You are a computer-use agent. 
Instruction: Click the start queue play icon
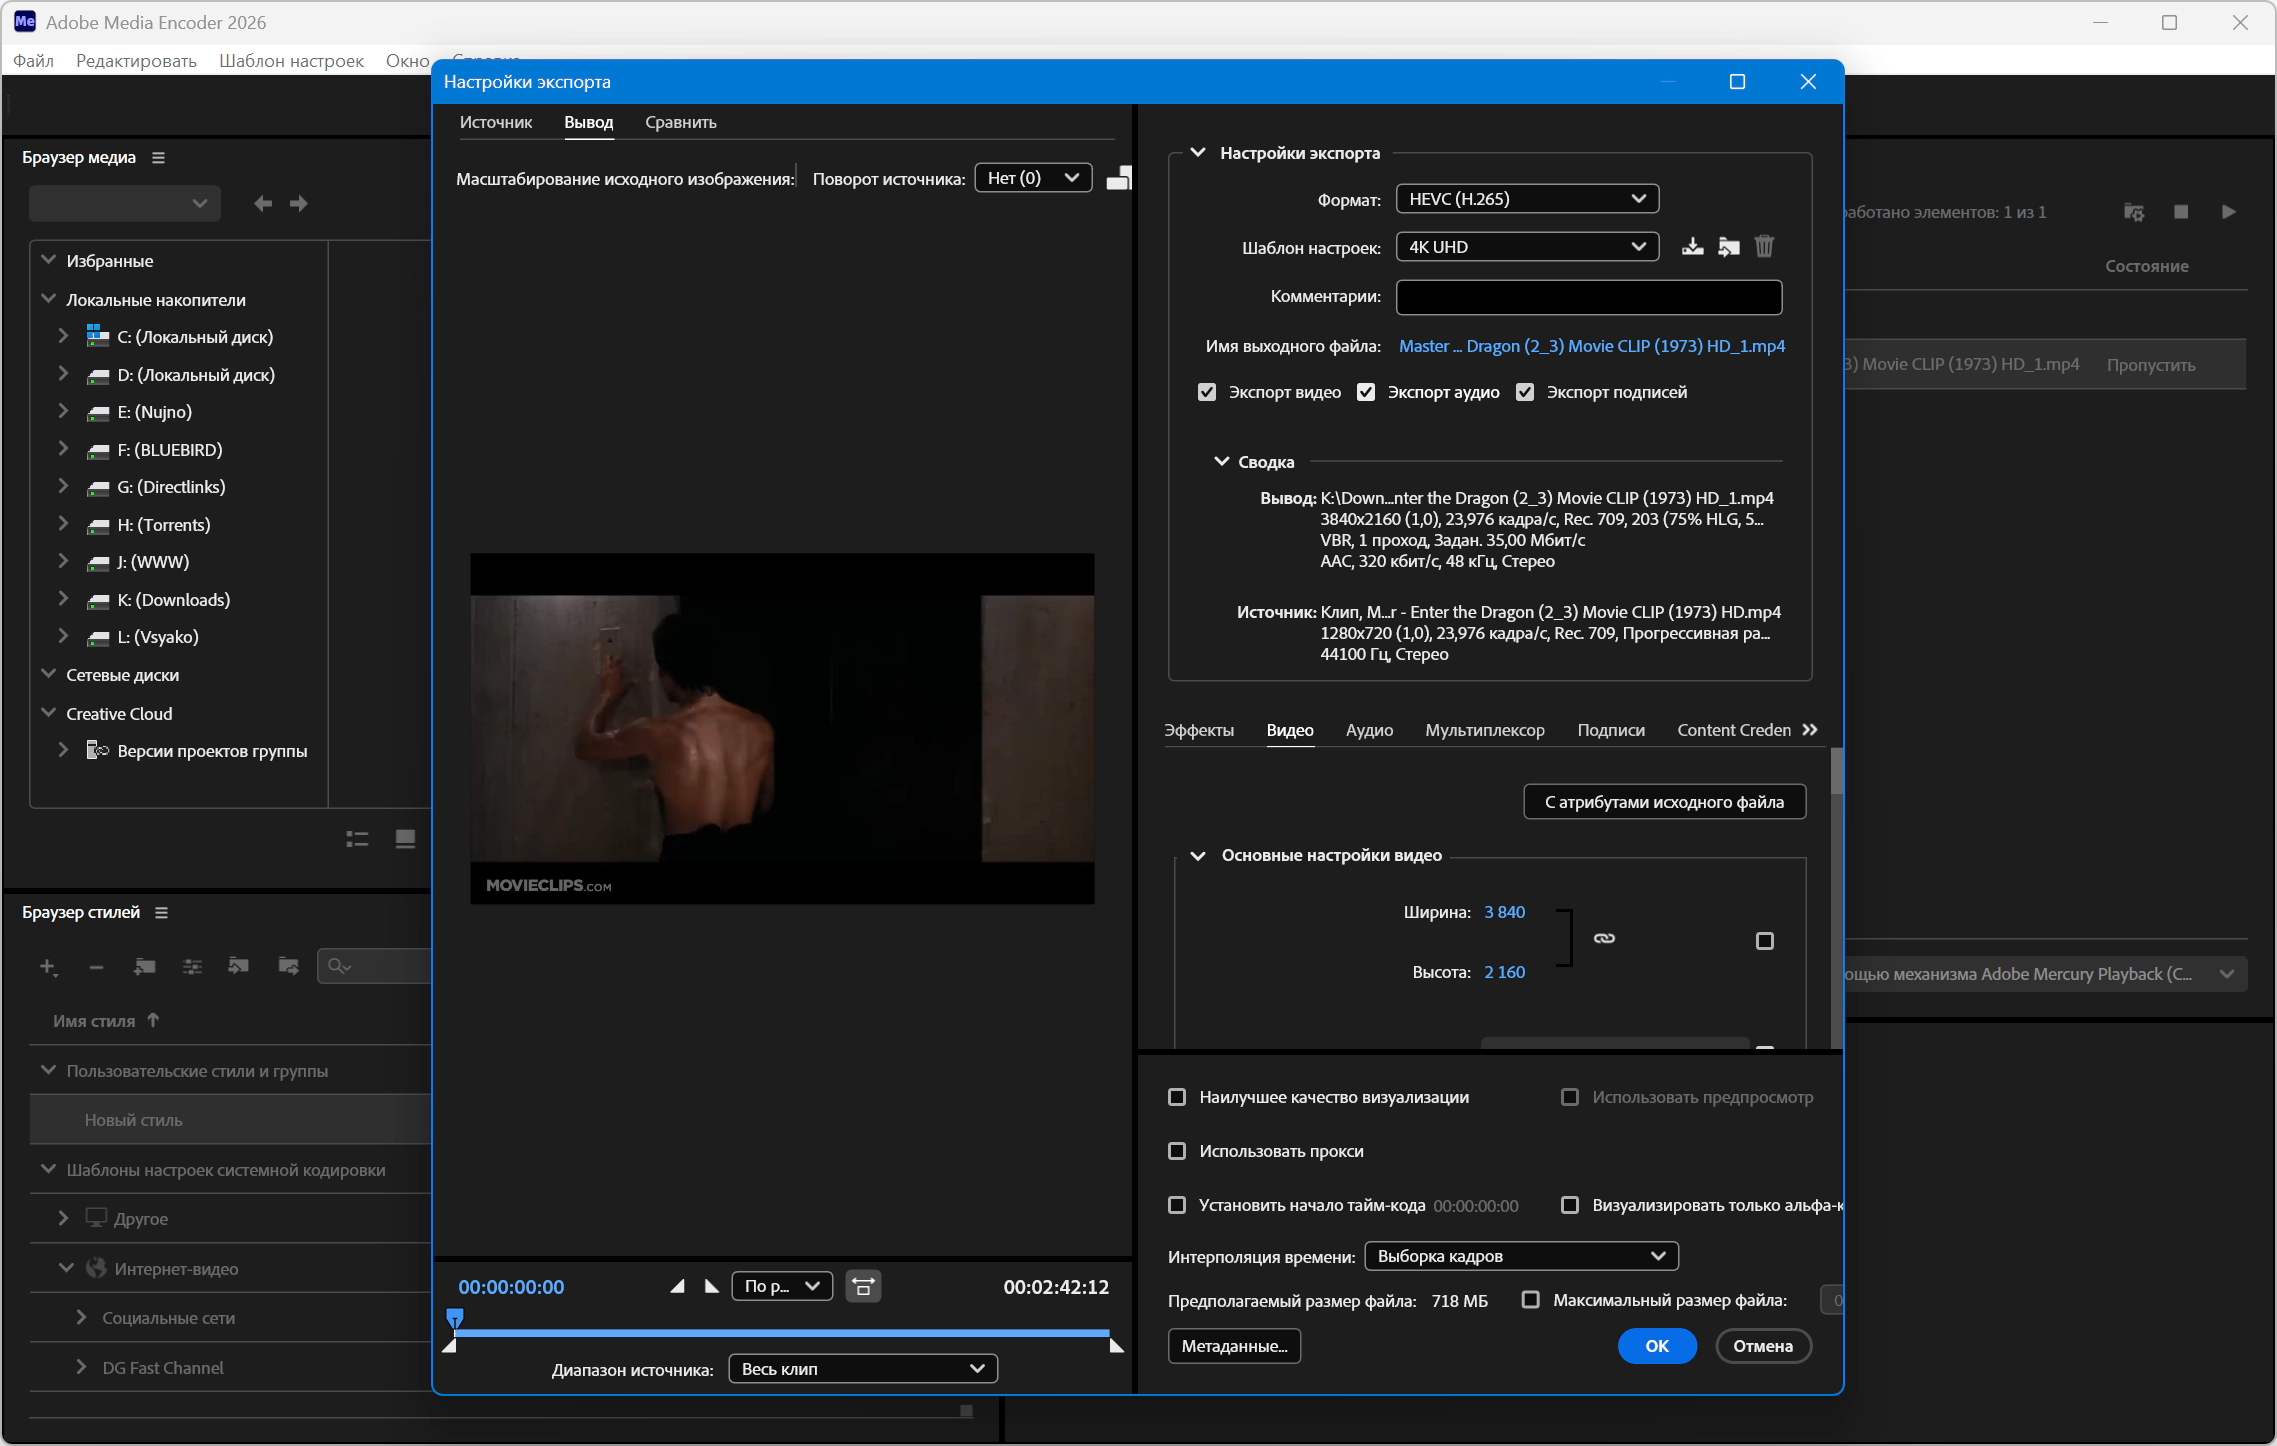[2228, 212]
